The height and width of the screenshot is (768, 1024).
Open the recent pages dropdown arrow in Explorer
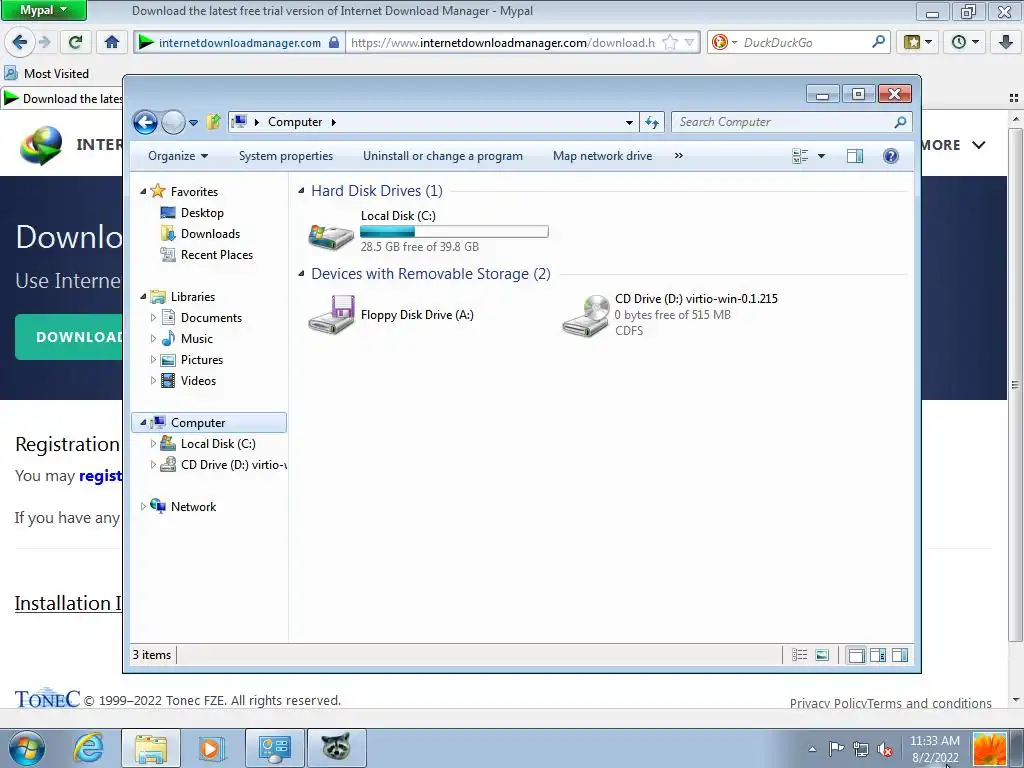pyautogui.click(x=193, y=123)
